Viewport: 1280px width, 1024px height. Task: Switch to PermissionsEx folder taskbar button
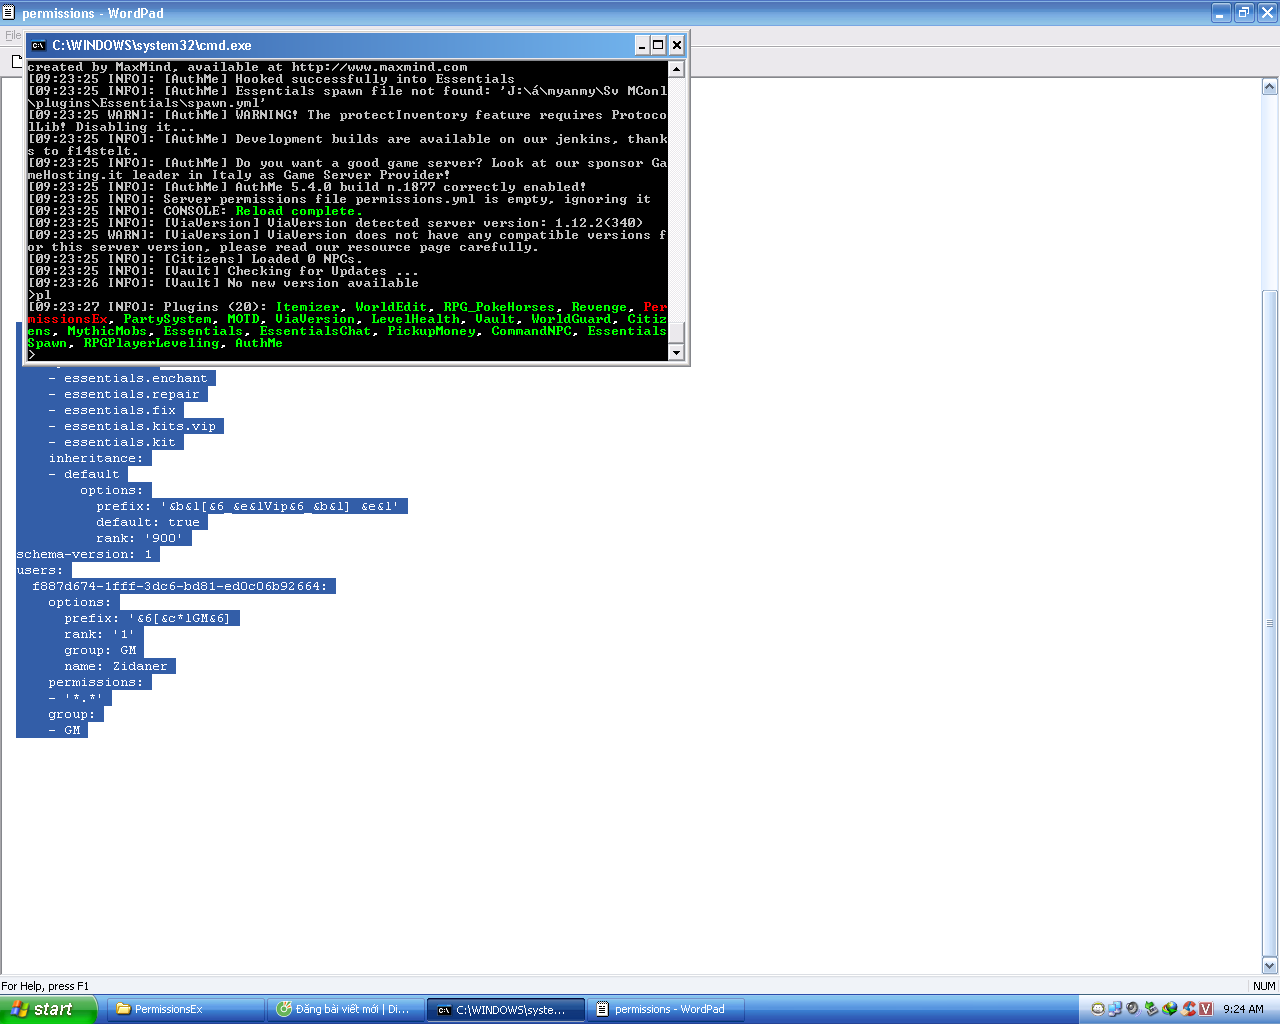pos(185,1009)
